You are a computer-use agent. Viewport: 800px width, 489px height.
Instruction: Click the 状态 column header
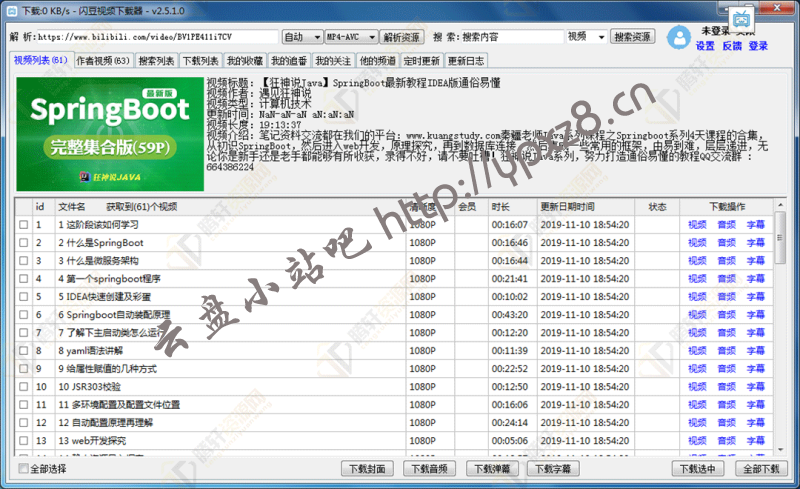657,207
